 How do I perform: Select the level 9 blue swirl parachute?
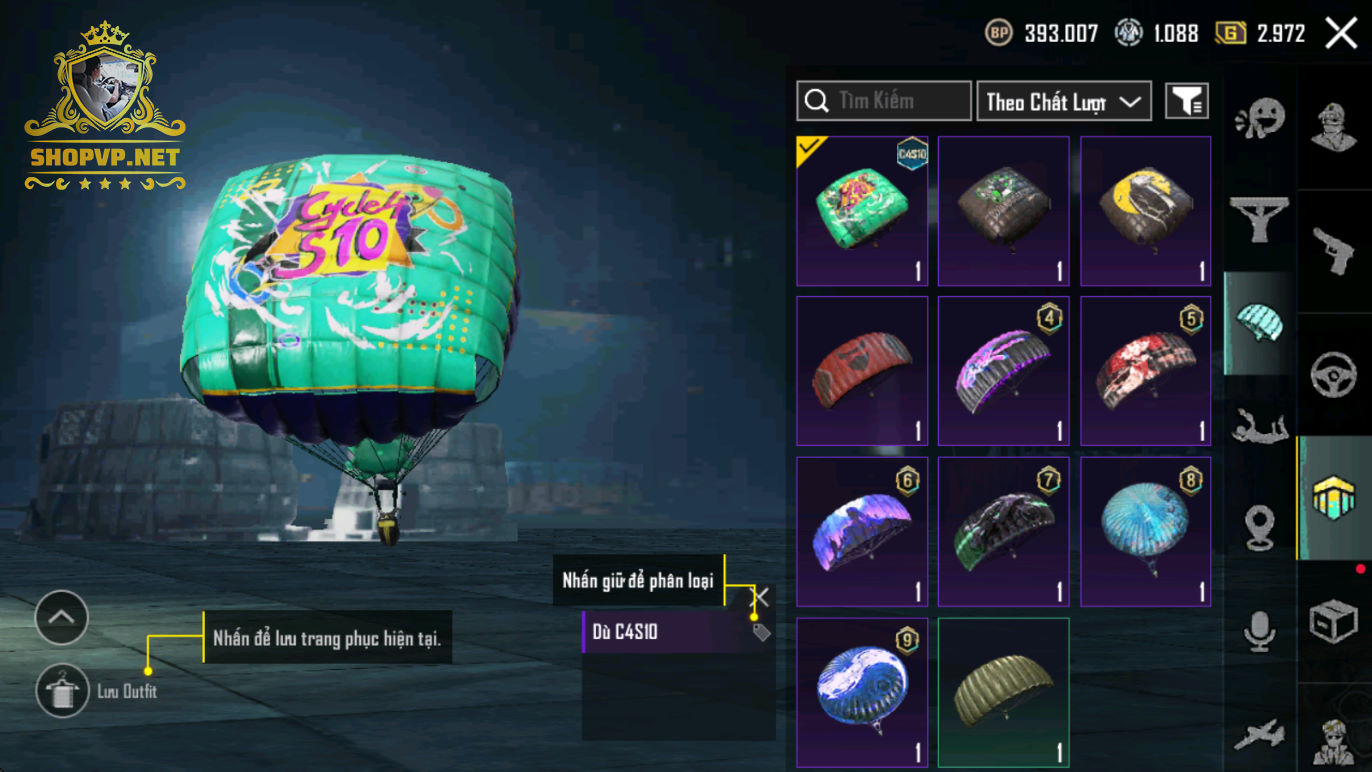862,692
